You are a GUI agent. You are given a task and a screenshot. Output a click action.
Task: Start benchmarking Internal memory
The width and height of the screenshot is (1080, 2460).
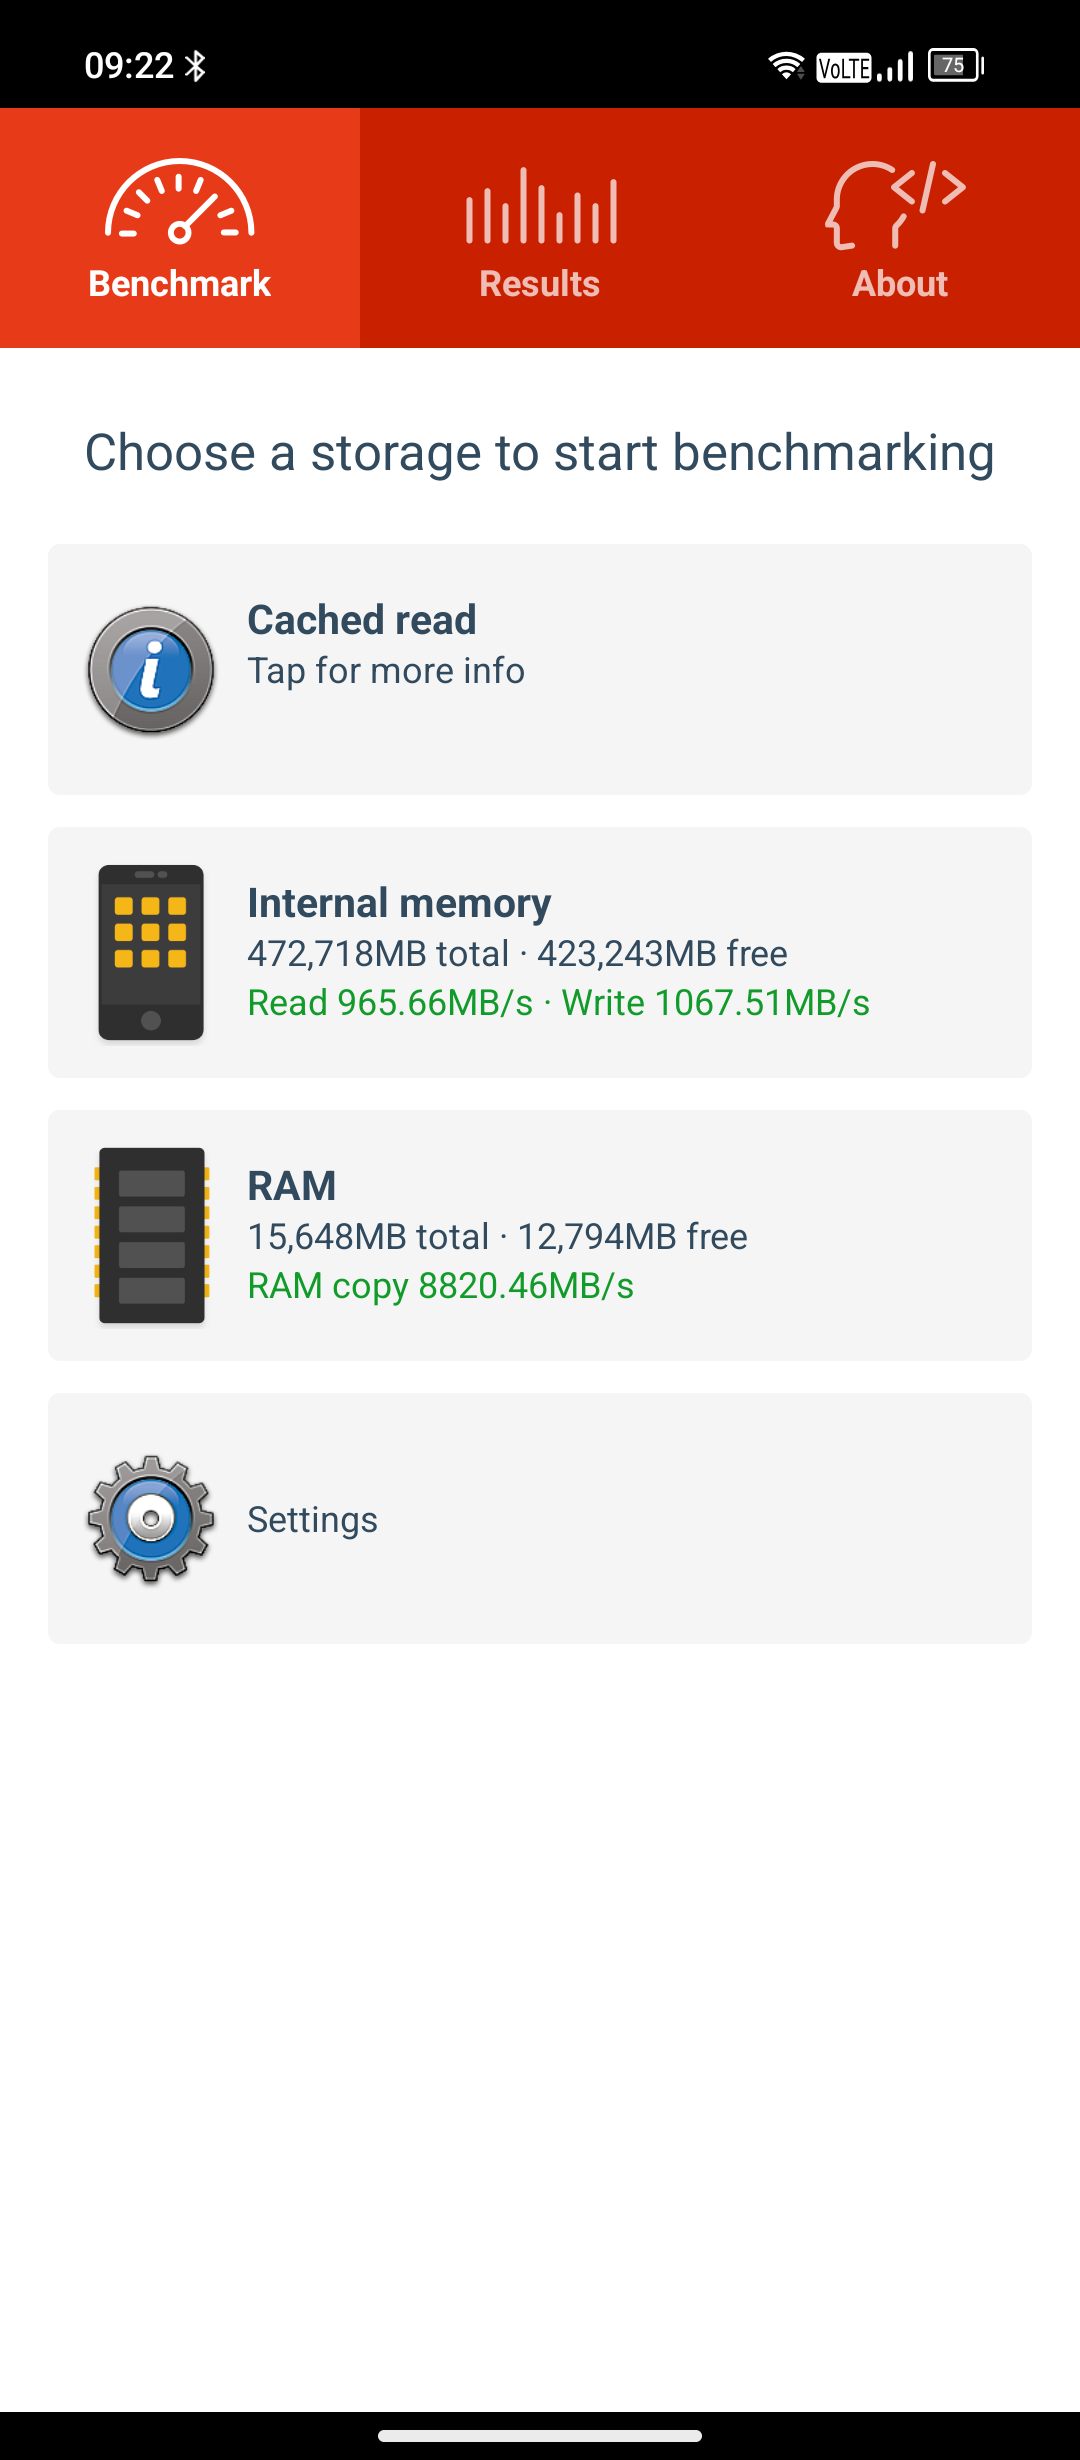point(540,953)
